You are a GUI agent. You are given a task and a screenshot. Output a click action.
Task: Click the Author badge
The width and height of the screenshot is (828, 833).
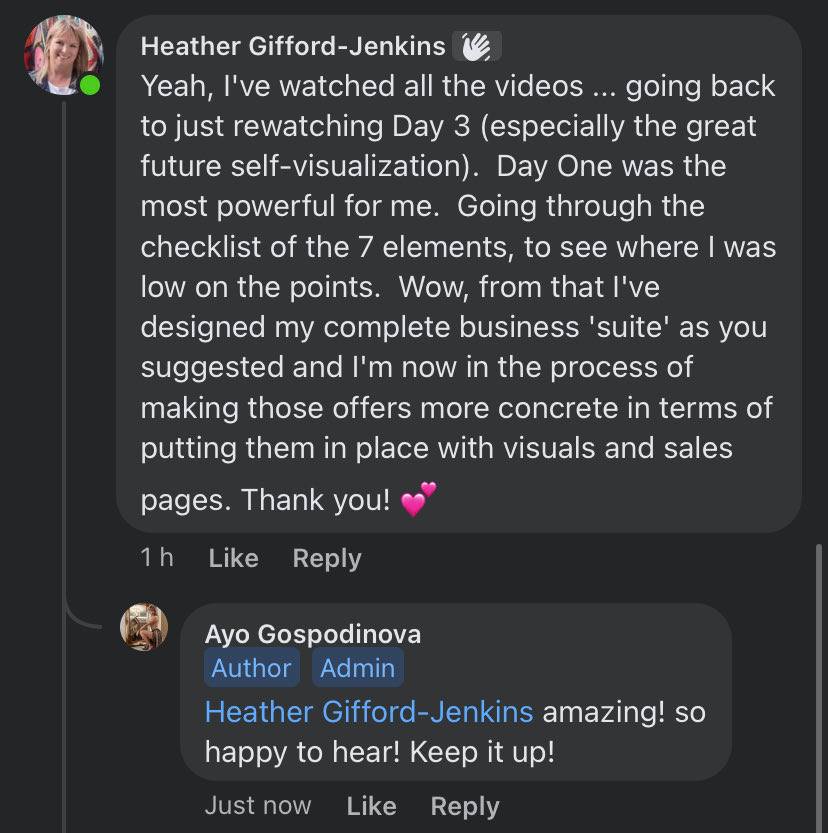pyautogui.click(x=251, y=668)
